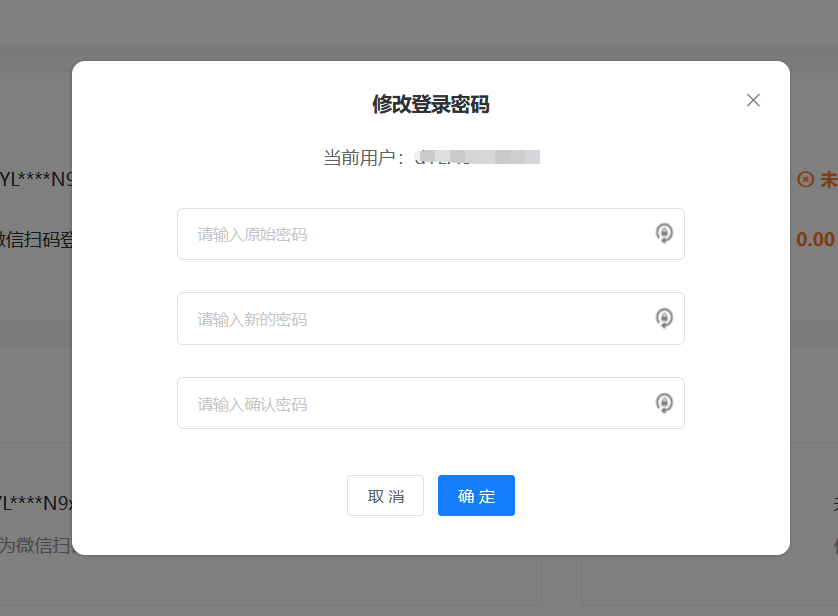
Task: Confirm with the blue 确定 button
Action: 476,496
